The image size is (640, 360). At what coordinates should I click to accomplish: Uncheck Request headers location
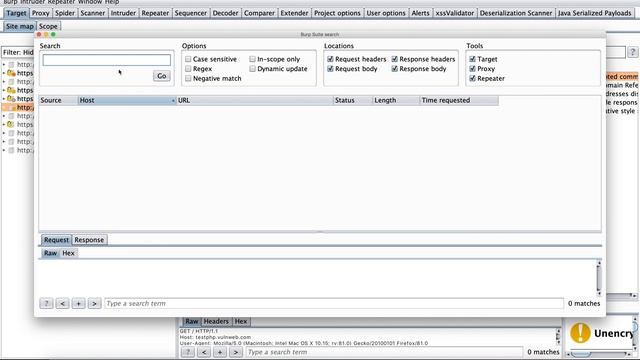pos(330,59)
